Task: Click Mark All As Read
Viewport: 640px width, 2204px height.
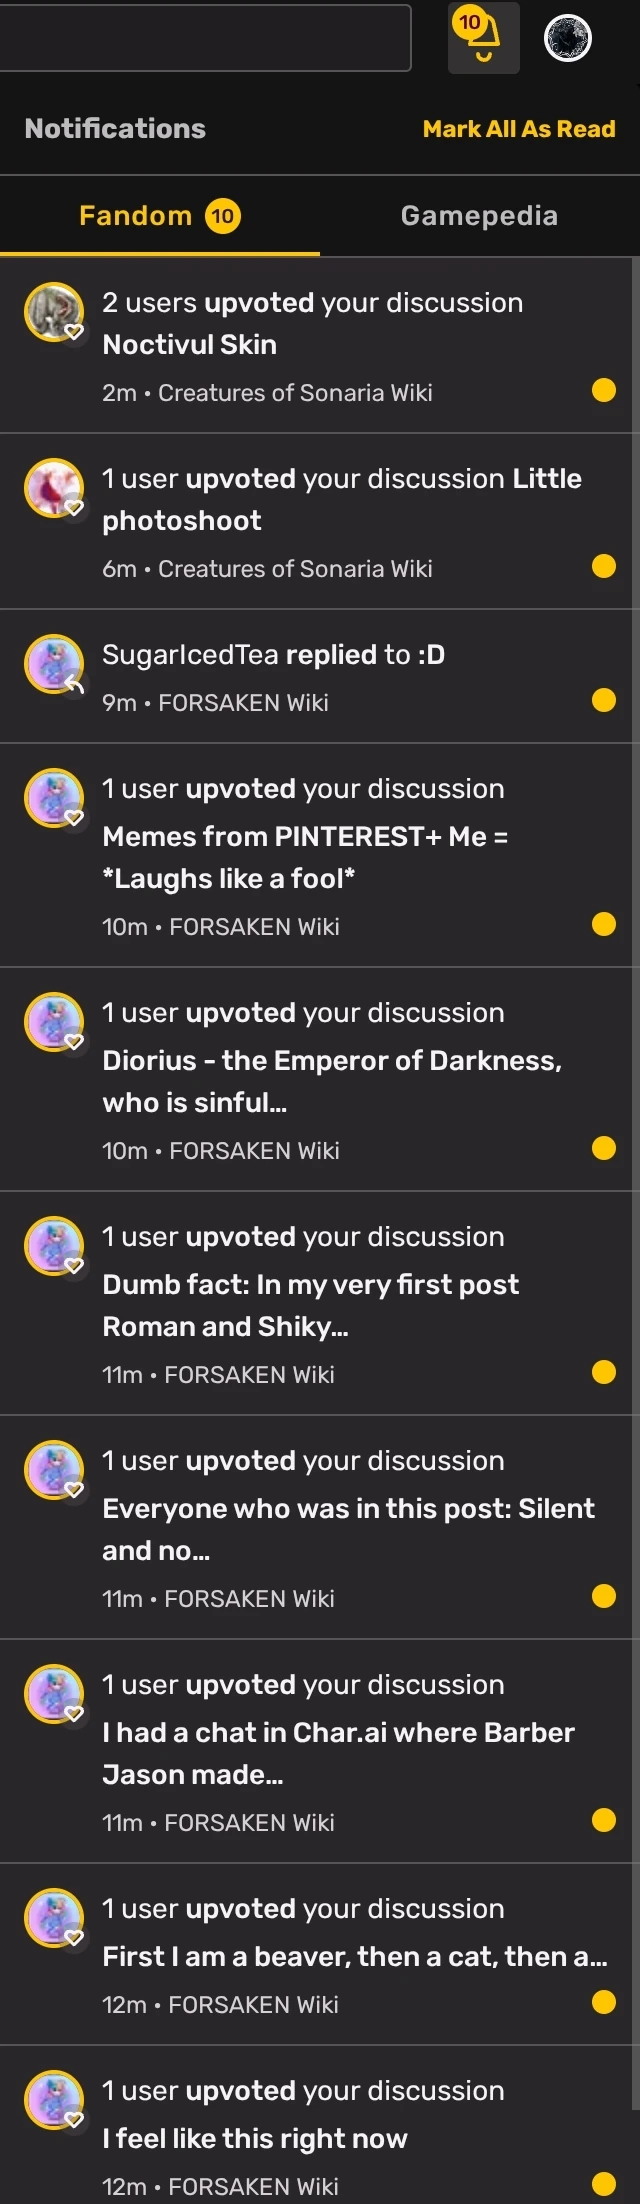Action: (520, 128)
